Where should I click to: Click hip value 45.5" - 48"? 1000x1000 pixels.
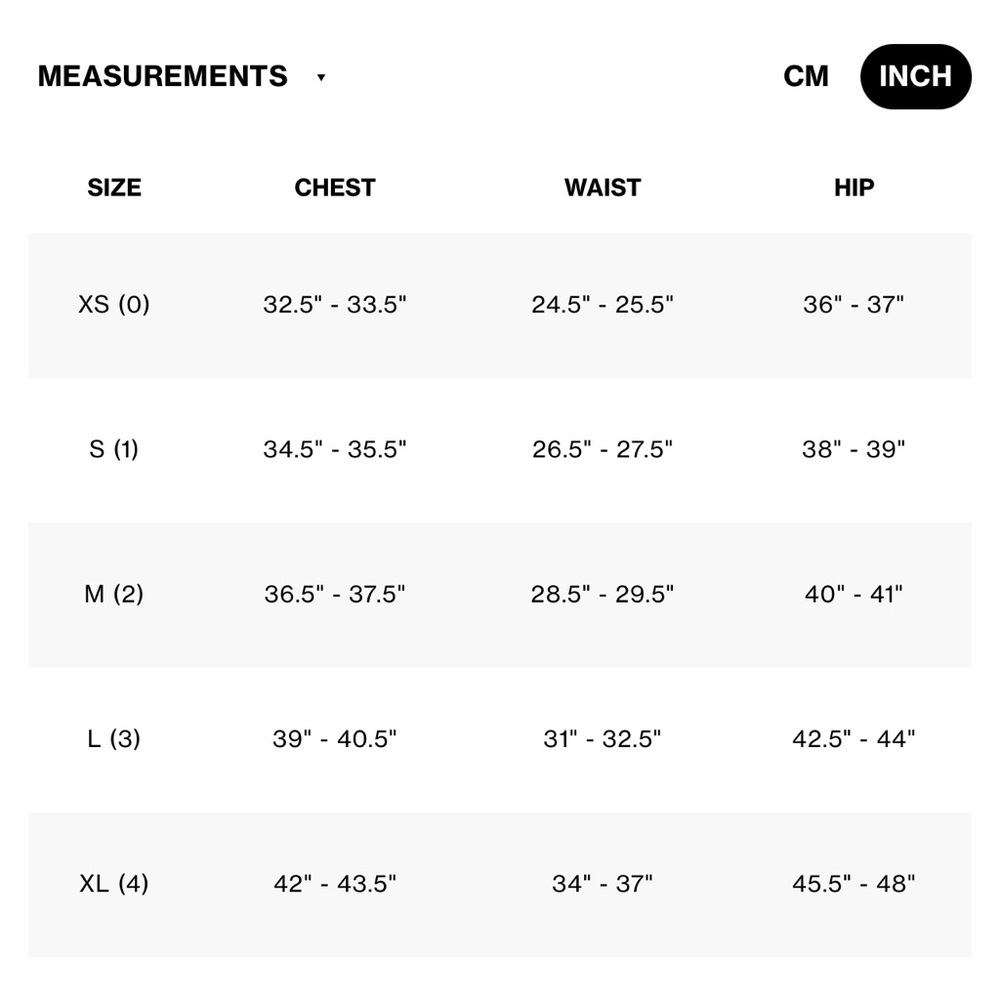[854, 883]
